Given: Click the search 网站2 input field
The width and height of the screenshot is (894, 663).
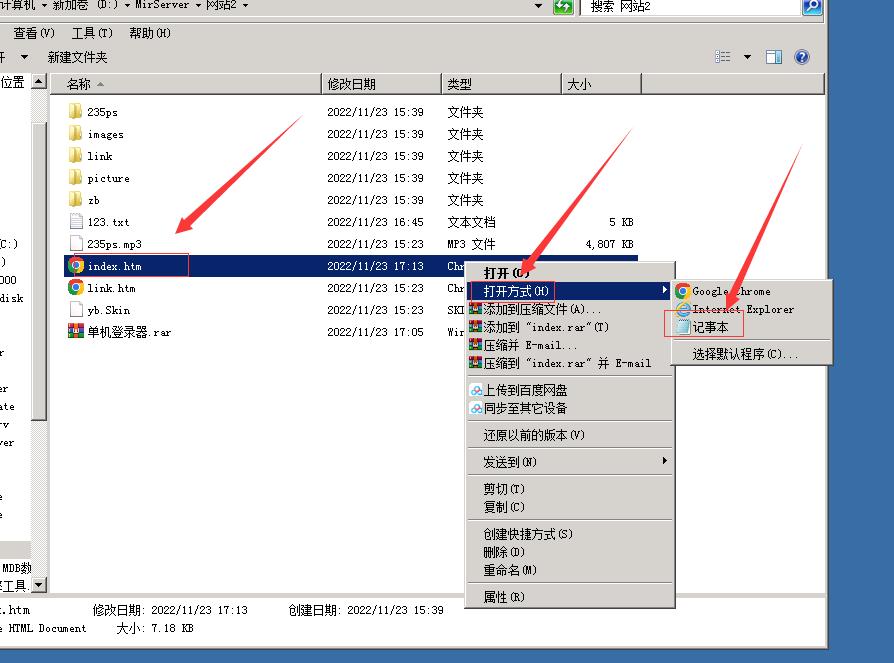Looking at the screenshot, I should click(690, 7).
